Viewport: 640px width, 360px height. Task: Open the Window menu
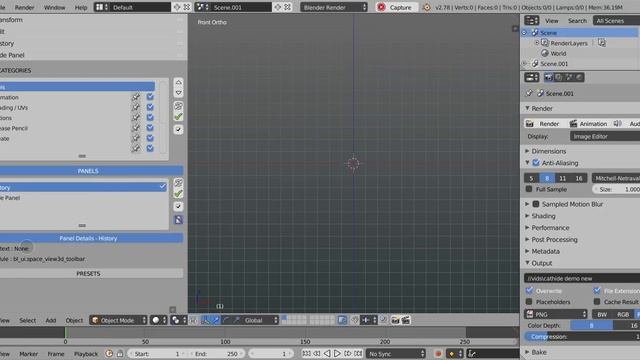[54, 7]
